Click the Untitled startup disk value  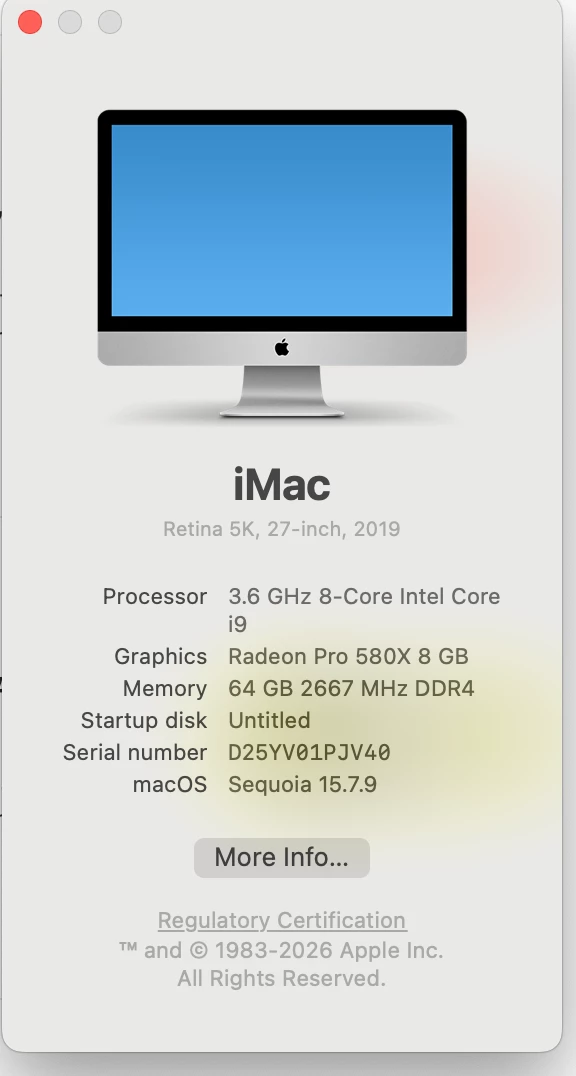(269, 720)
